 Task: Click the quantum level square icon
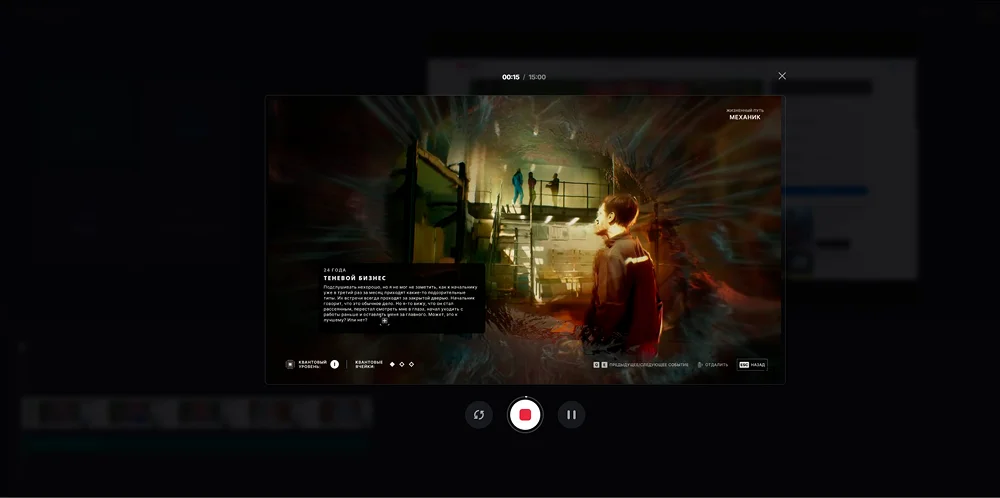(290, 365)
